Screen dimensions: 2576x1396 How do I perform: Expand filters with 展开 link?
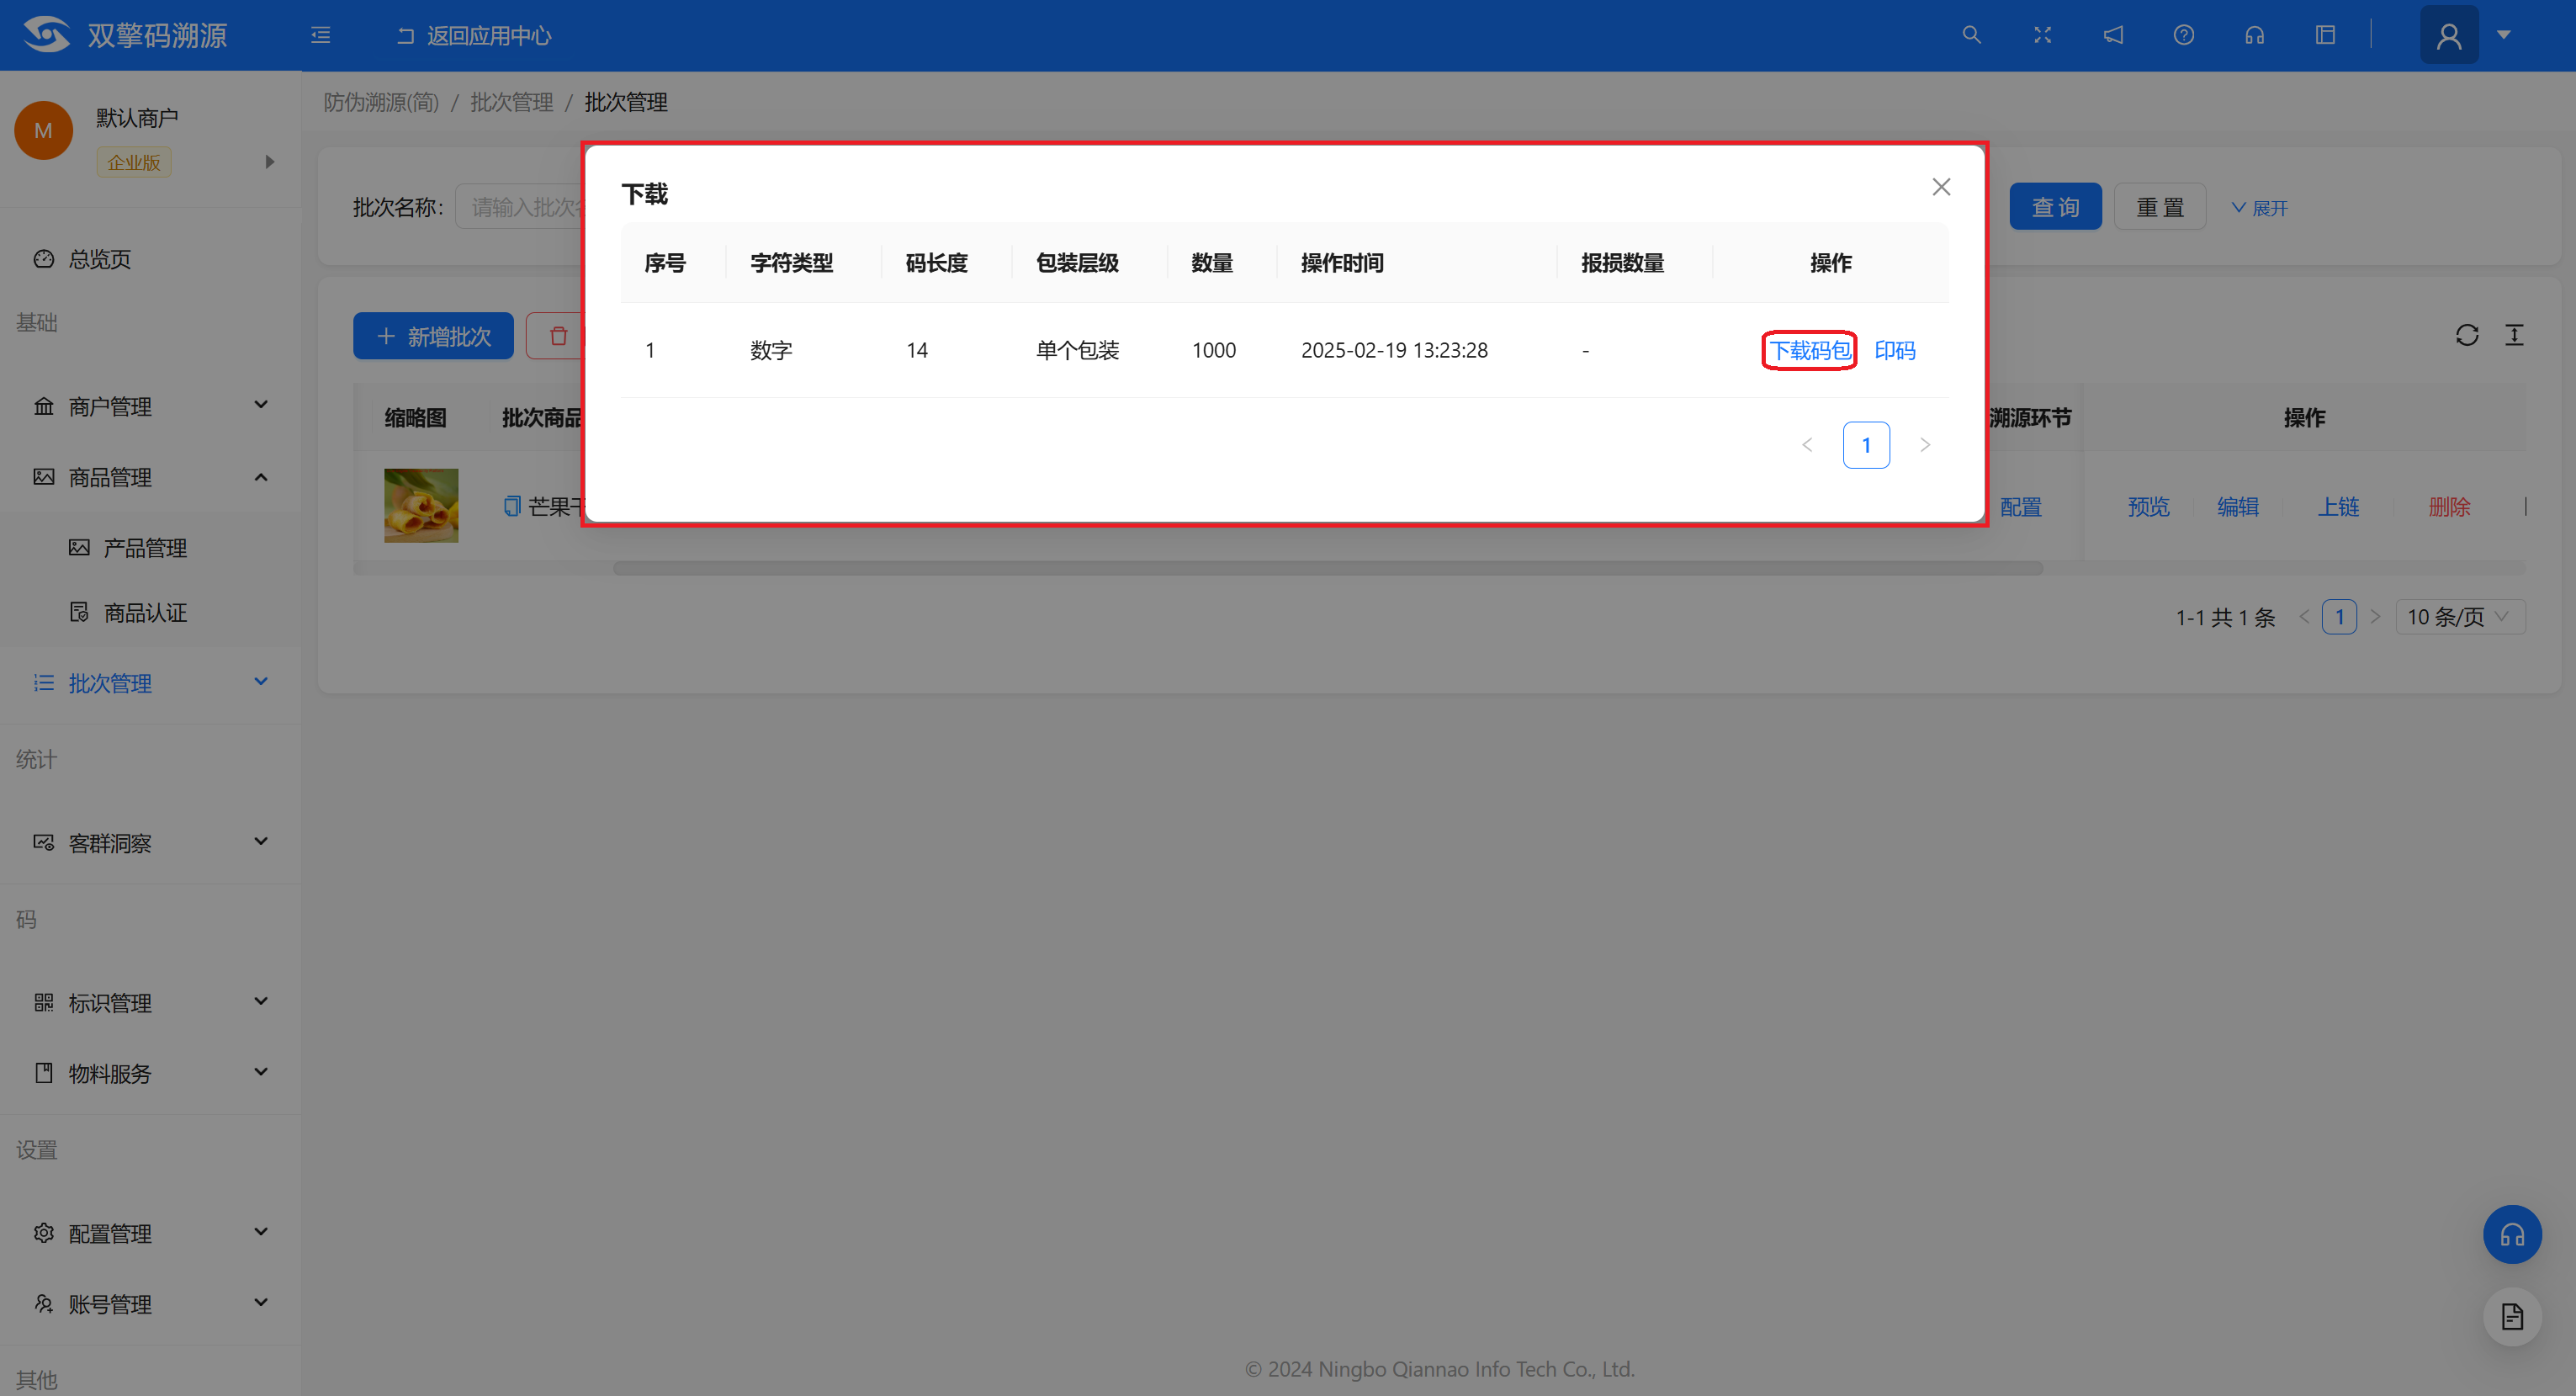click(2259, 208)
